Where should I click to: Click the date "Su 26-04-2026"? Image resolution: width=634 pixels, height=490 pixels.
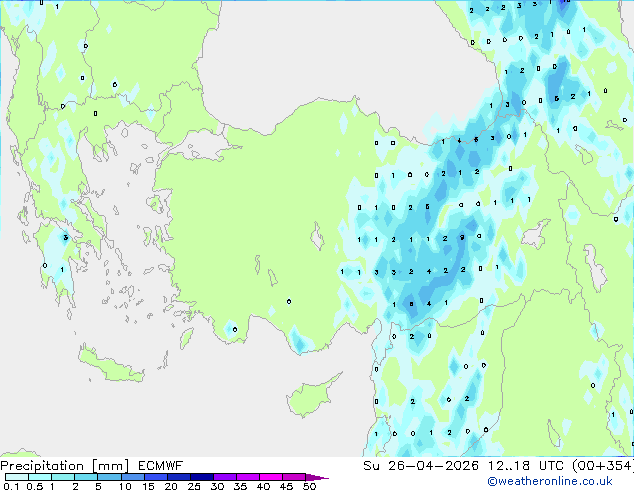(421, 466)
